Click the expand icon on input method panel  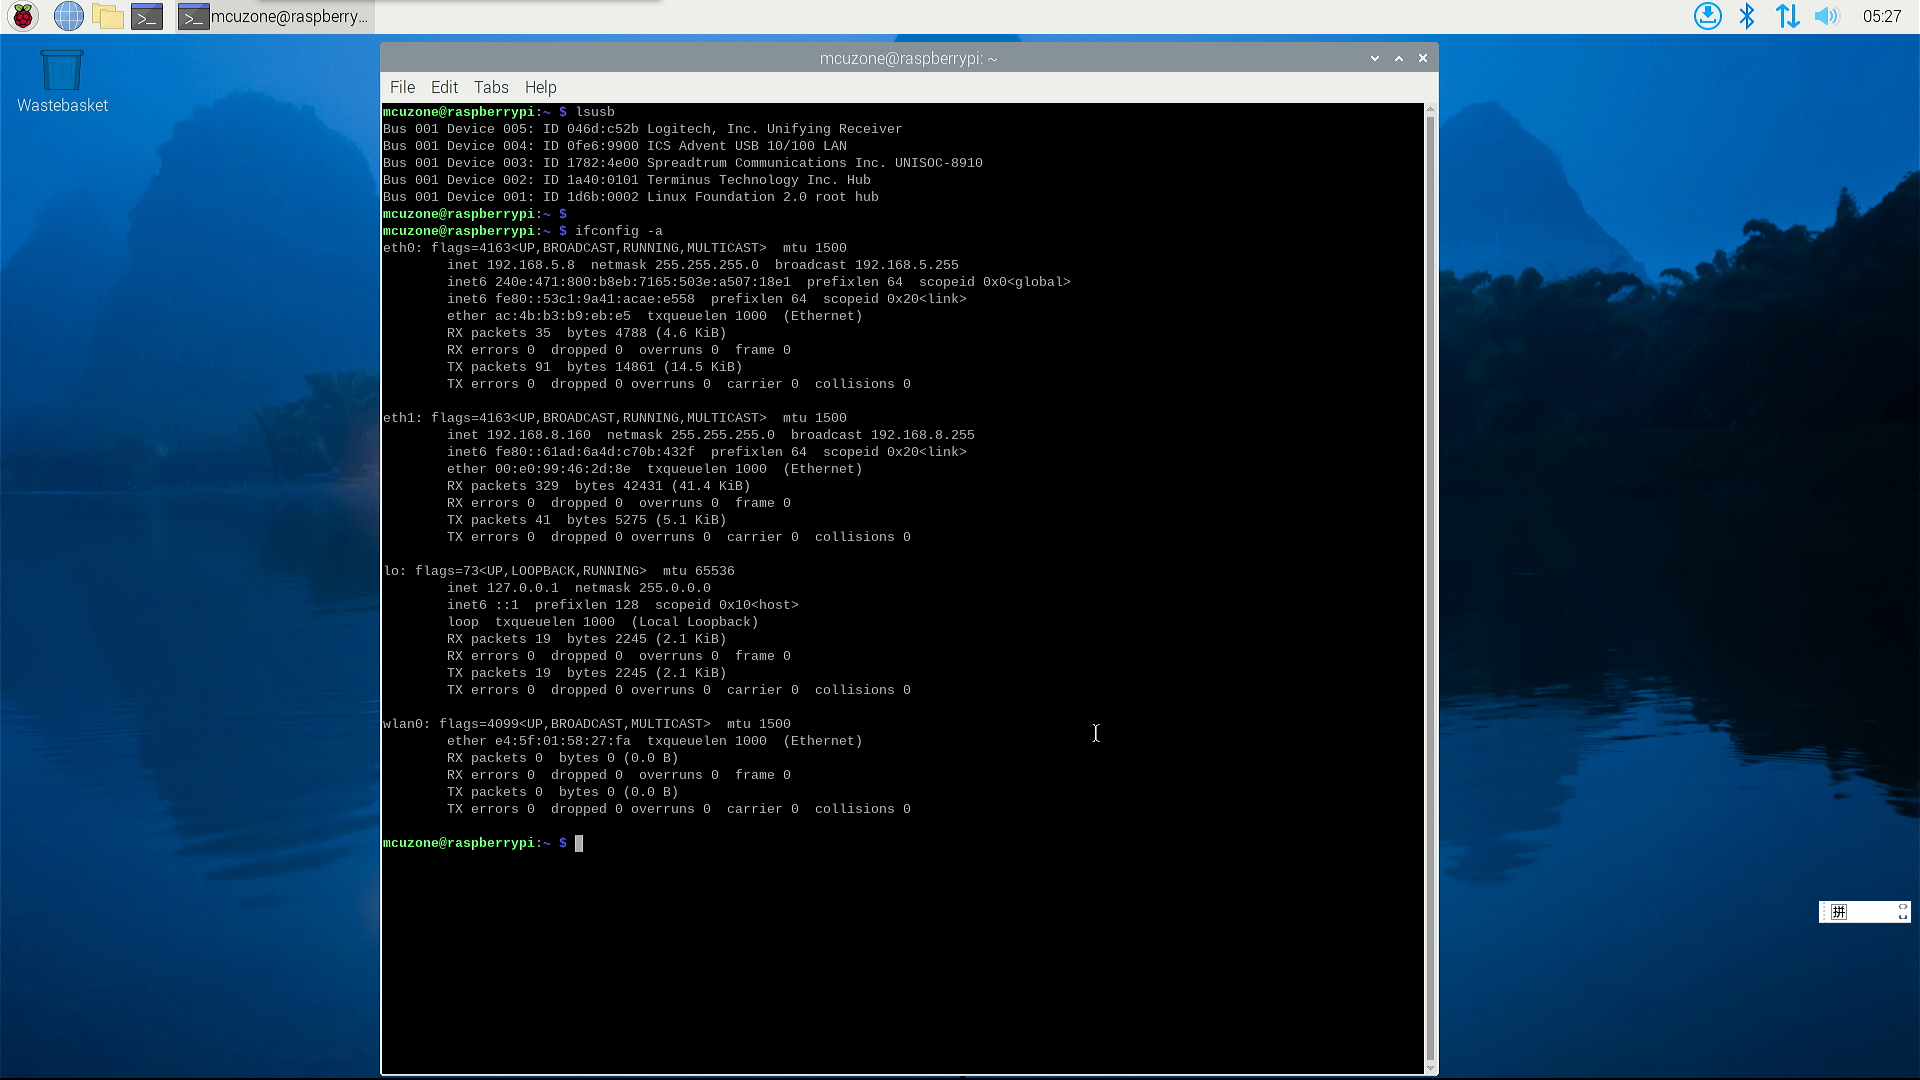coord(1903,911)
